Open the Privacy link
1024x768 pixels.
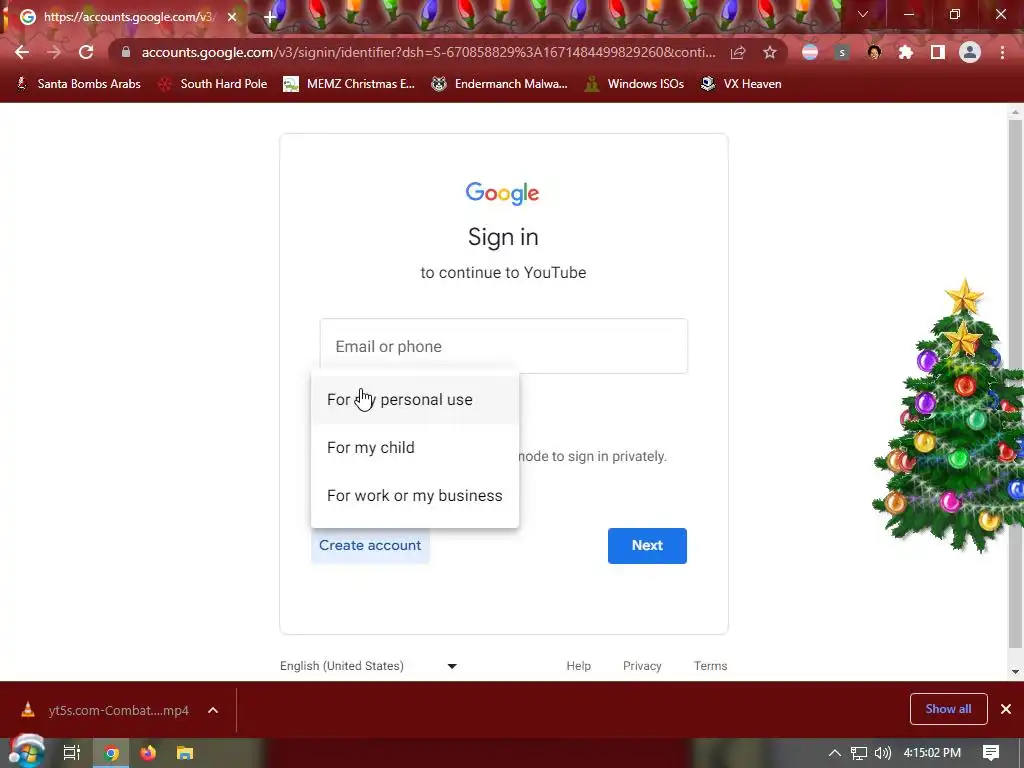pyautogui.click(x=642, y=666)
